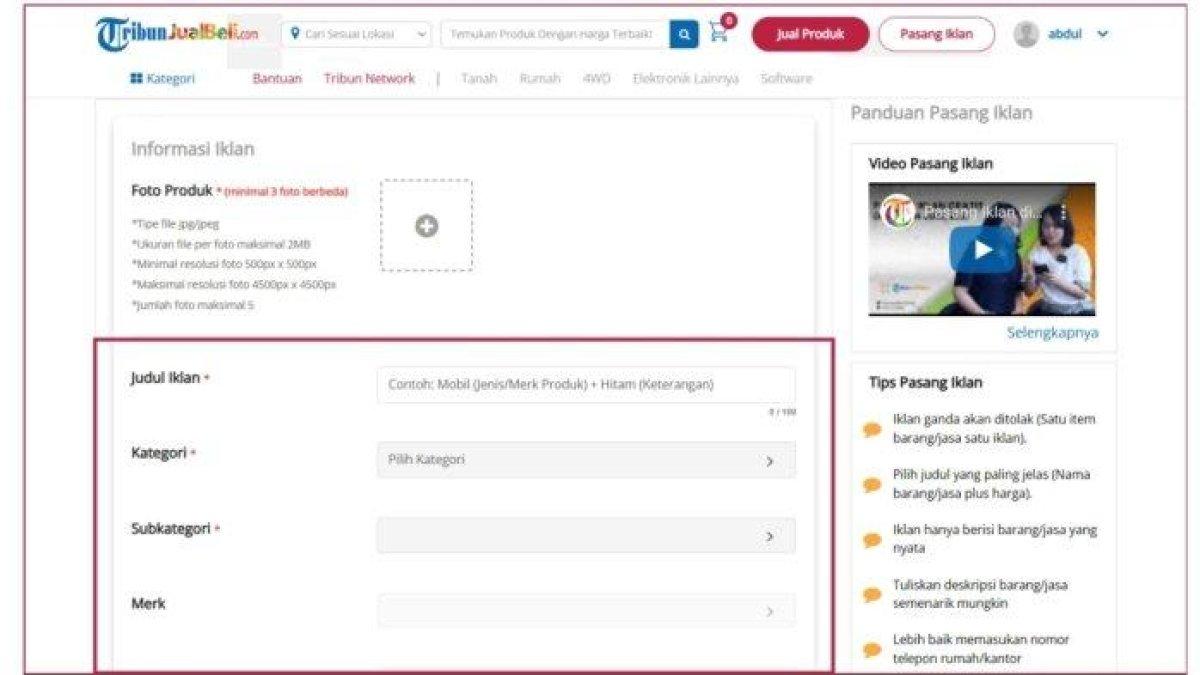
Task: Click the Kategori grid icon
Action: 138,77
